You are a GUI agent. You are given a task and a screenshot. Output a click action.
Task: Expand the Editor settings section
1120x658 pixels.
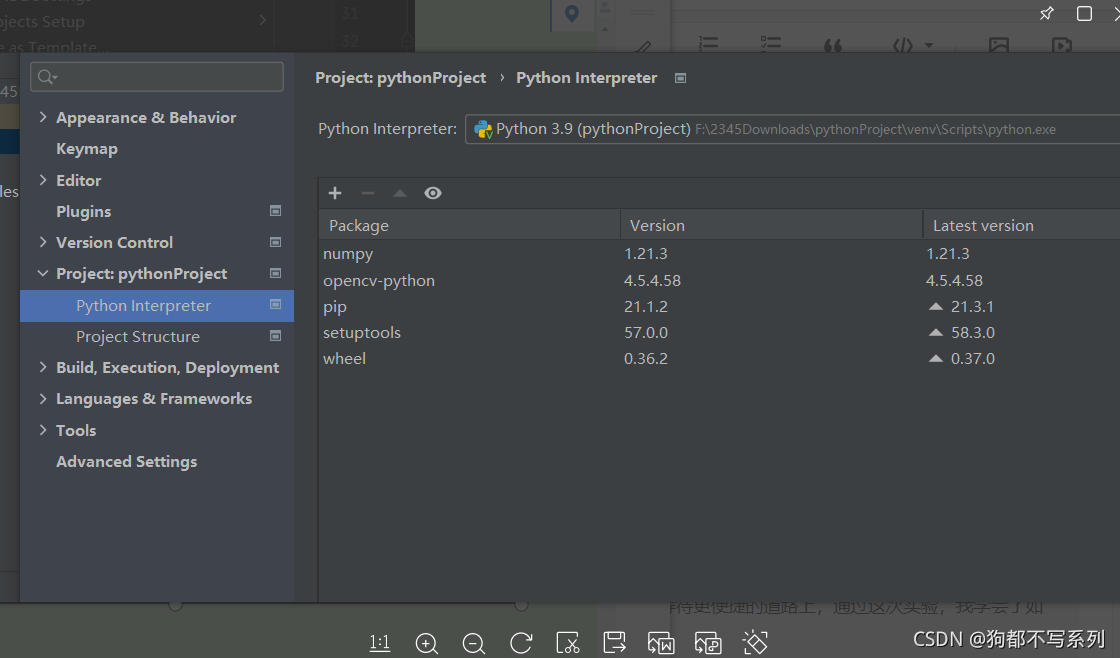pyautogui.click(x=43, y=180)
